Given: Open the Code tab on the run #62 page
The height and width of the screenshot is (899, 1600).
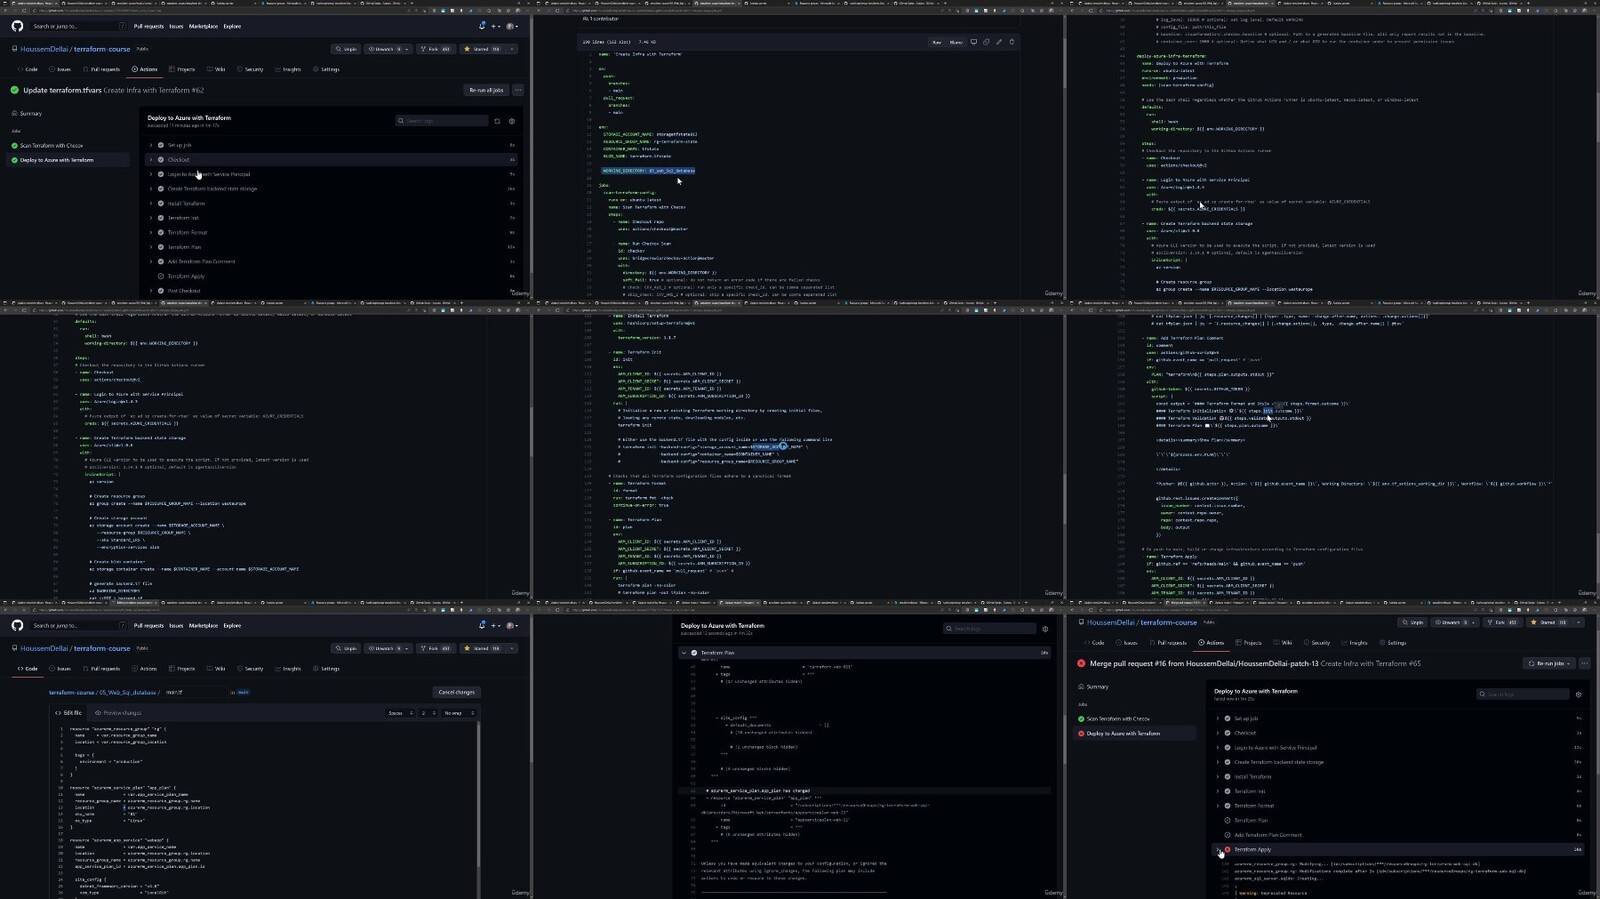Looking at the screenshot, I should pyautogui.click(x=28, y=69).
